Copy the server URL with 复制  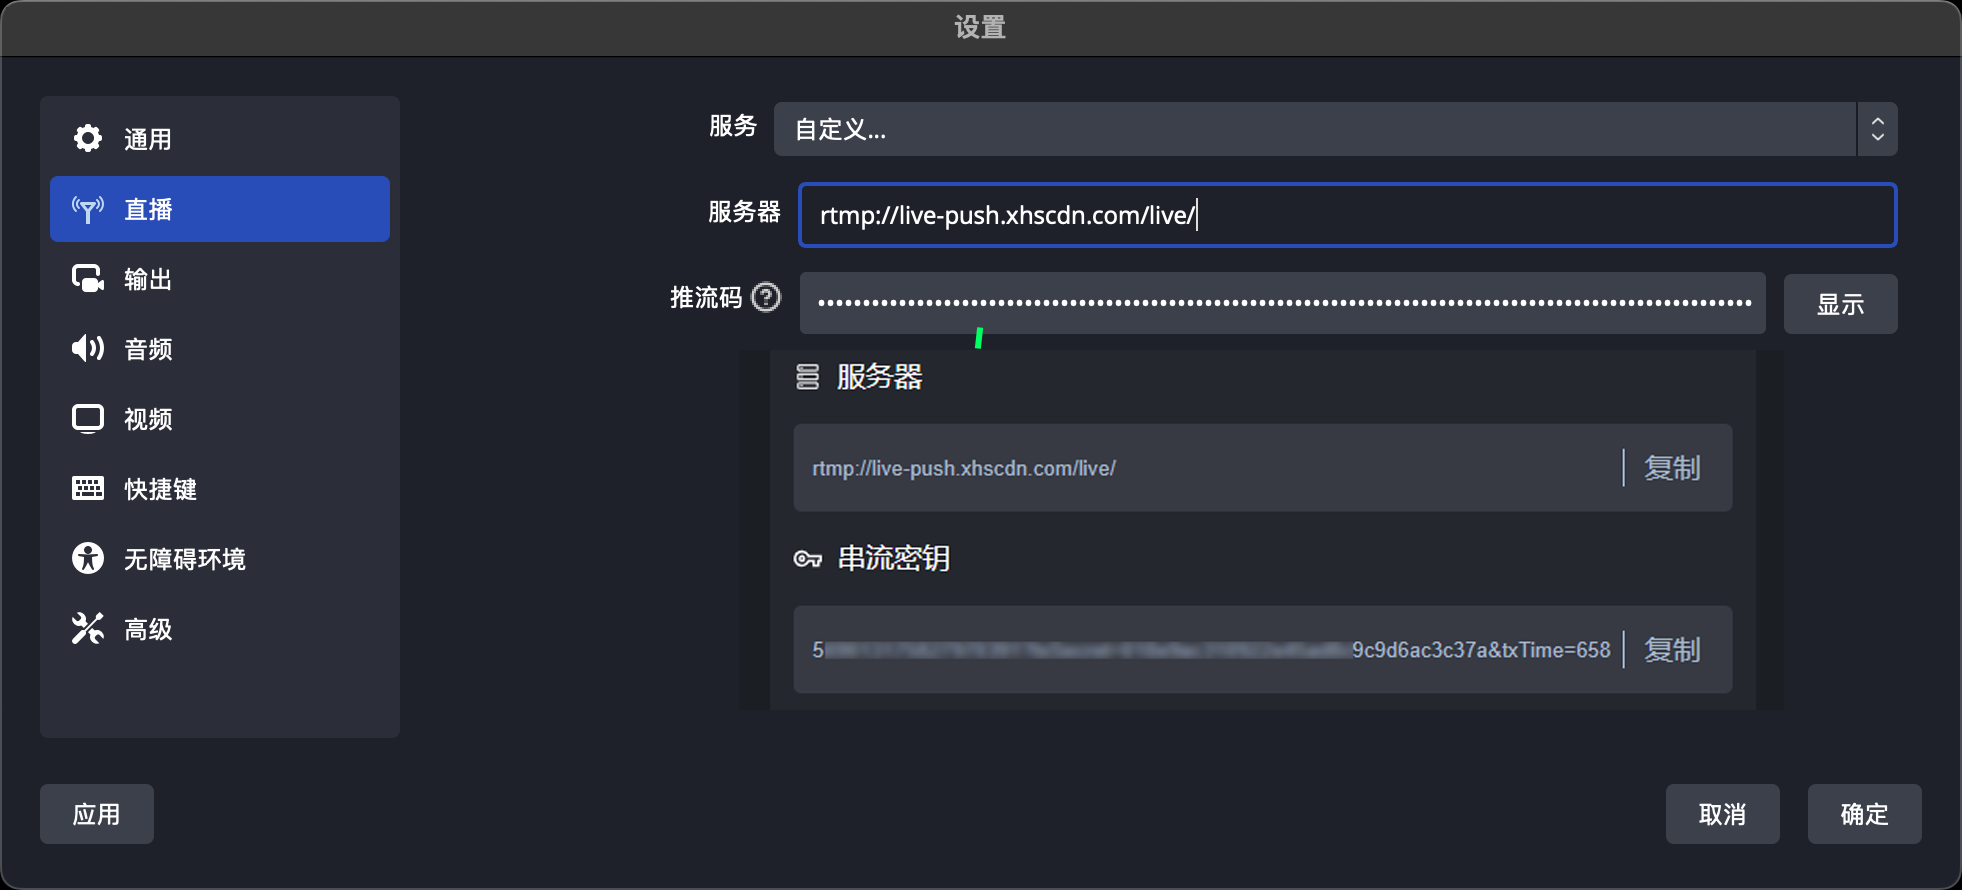click(1672, 468)
